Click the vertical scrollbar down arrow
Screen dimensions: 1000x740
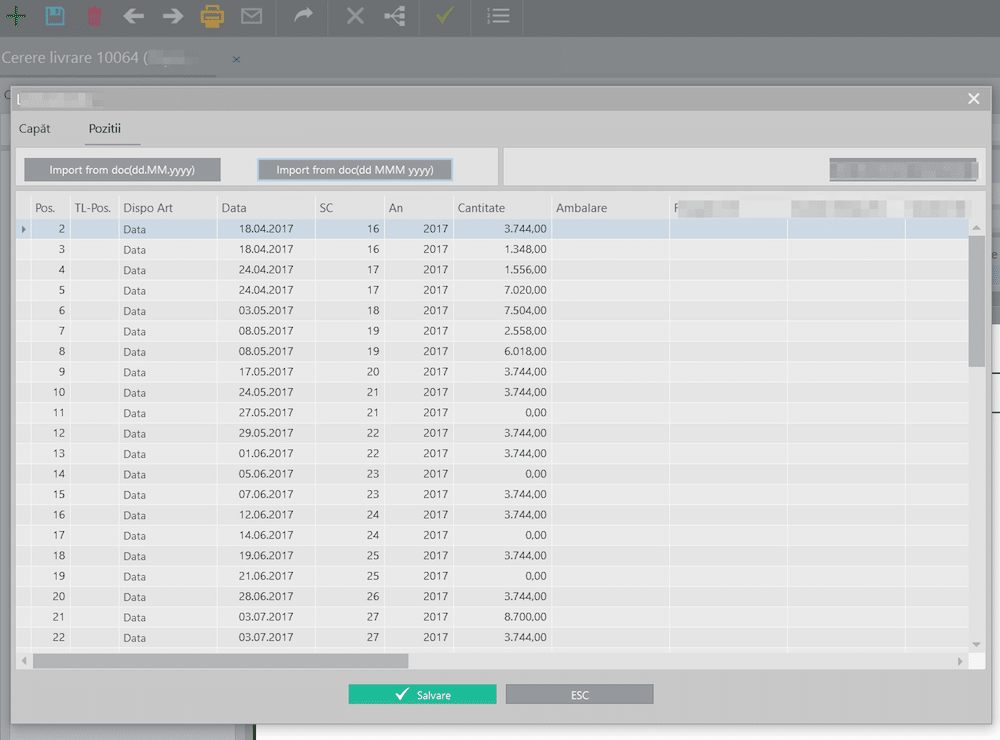tap(976, 644)
